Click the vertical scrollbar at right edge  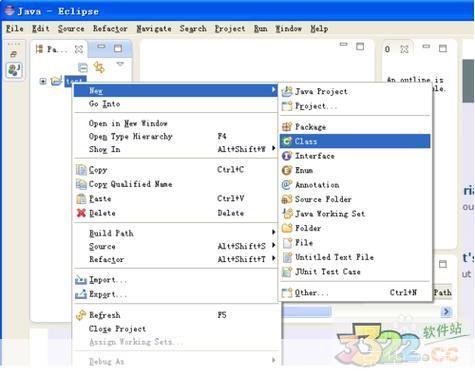pos(468,81)
